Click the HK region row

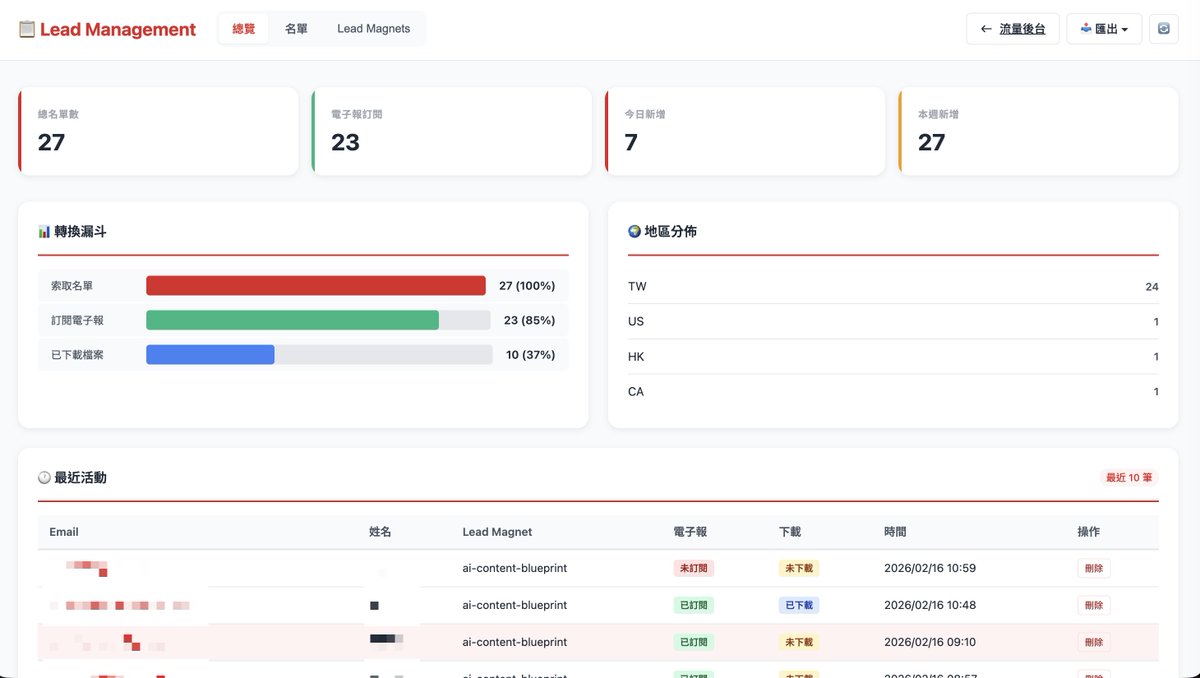pyautogui.click(x=893, y=356)
